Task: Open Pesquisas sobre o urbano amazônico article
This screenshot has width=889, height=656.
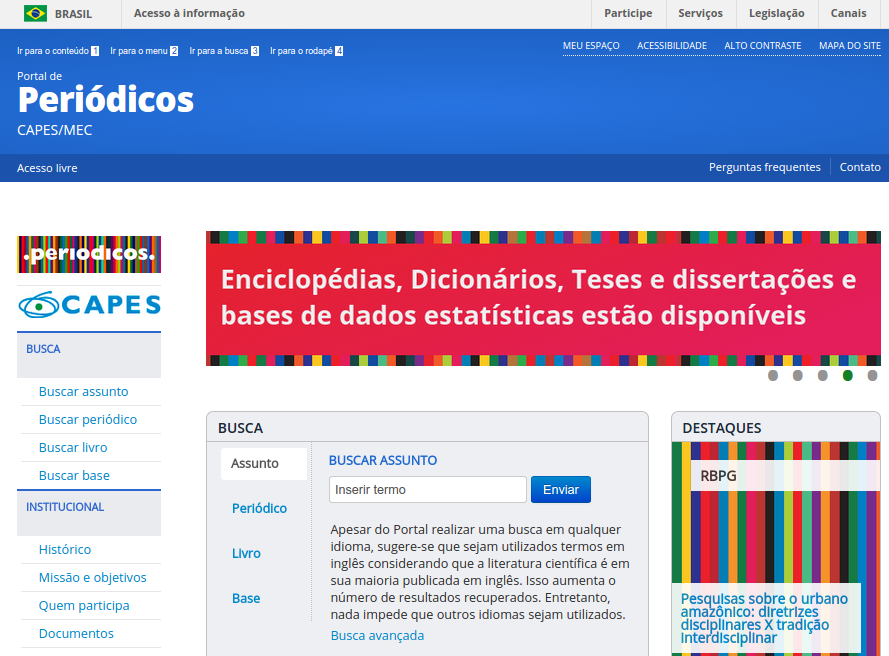Action: pos(764,619)
